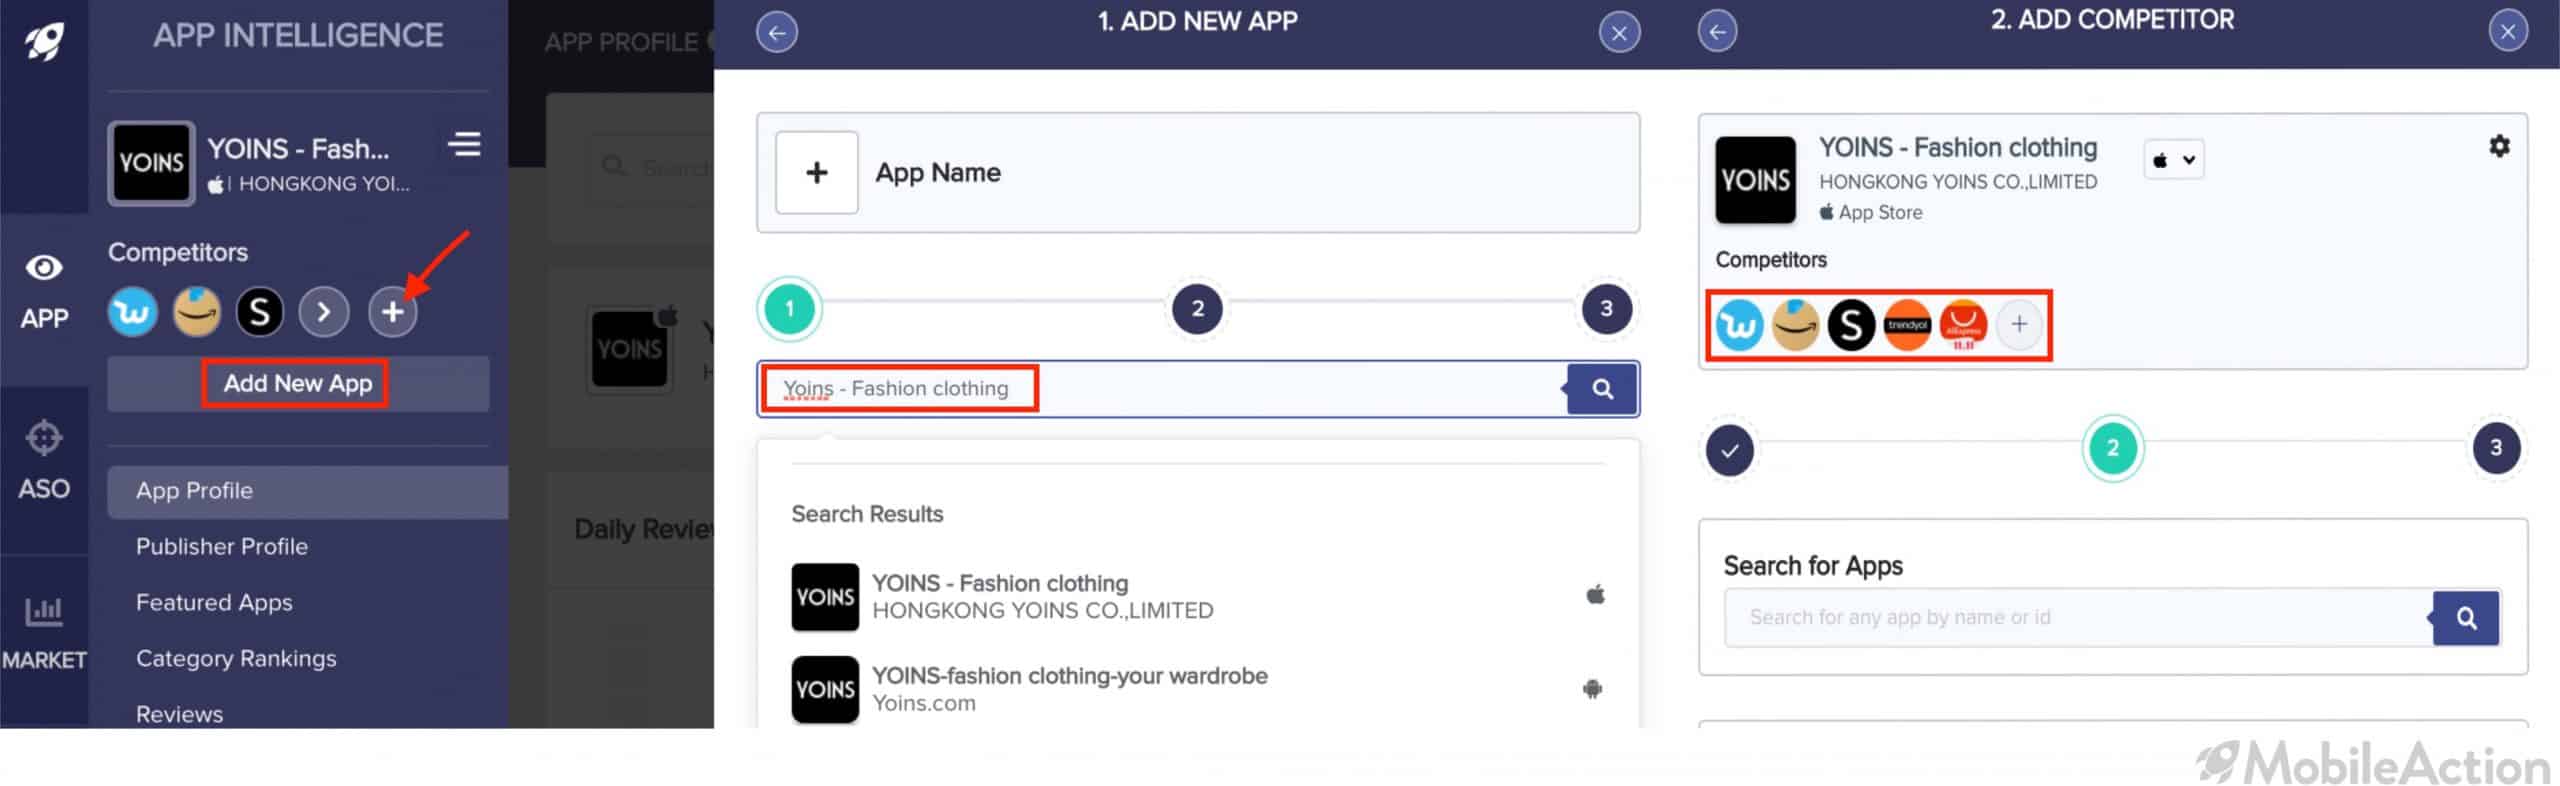Choose YOINS - Fashion clothing iOS result
Viewport: 2560px width, 786px height.
pos(1198,597)
